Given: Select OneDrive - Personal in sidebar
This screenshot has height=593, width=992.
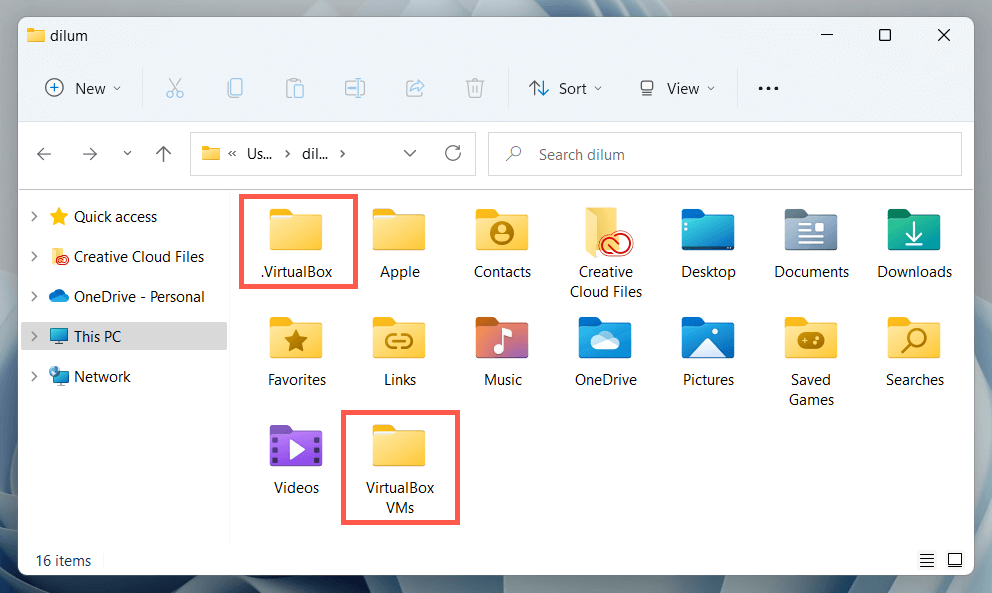Looking at the screenshot, I should pos(138,297).
